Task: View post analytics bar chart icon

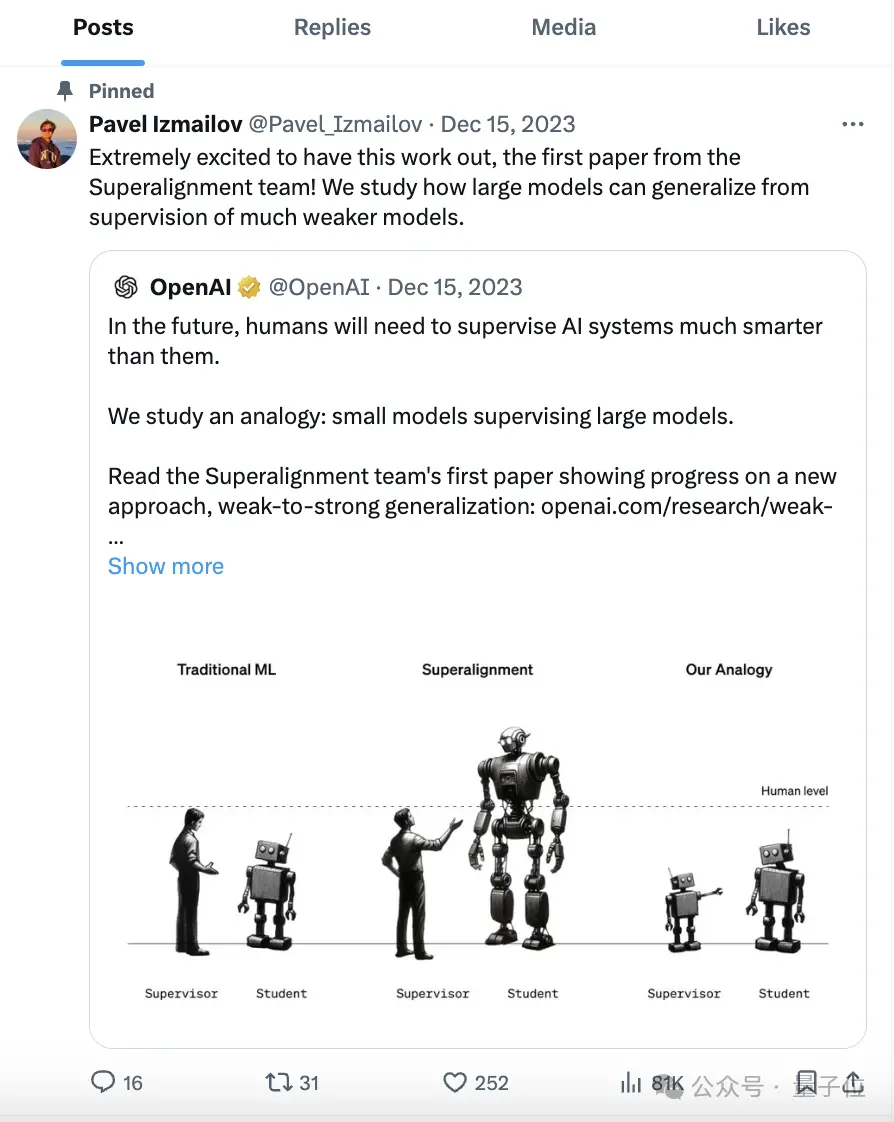Action: pyautogui.click(x=631, y=1082)
